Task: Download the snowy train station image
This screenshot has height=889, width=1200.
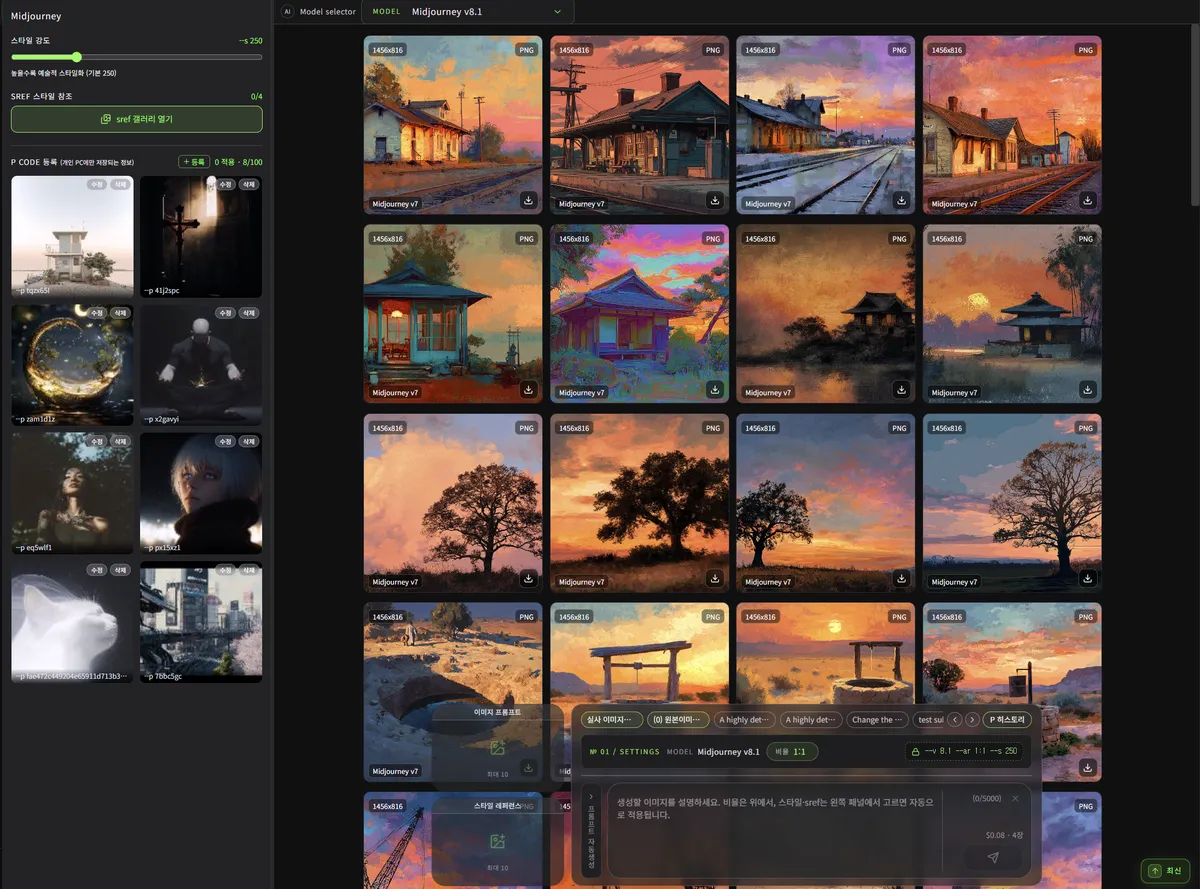Action: click(x=901, y=200)
